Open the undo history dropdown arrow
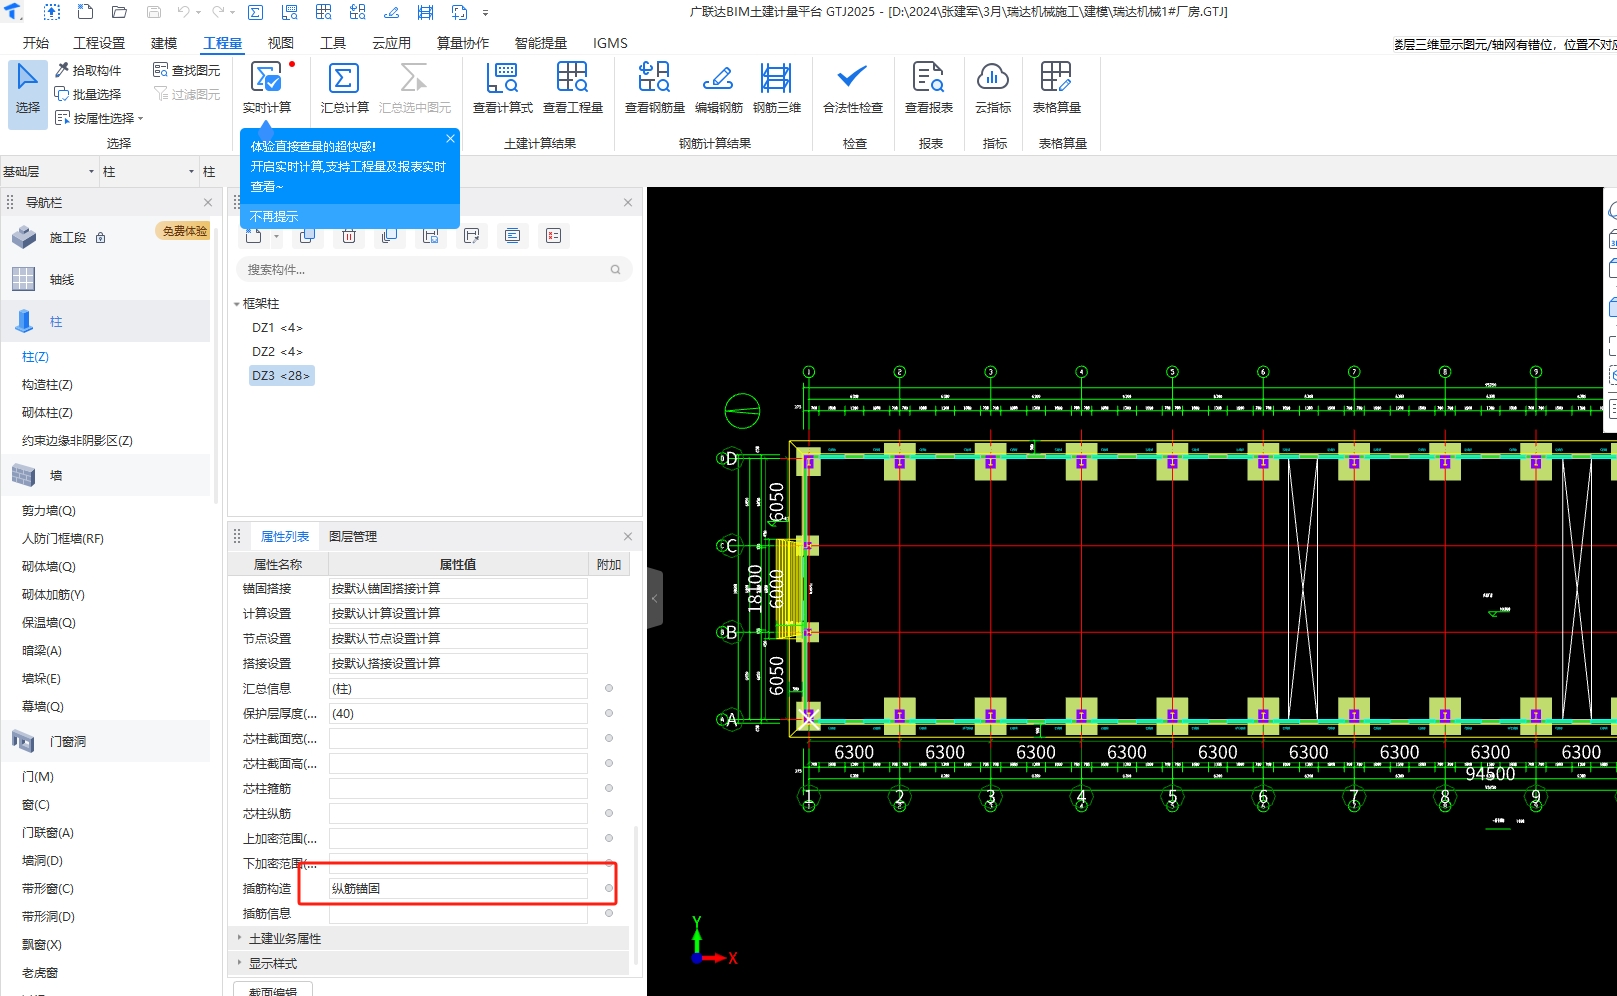 (199, 13)
